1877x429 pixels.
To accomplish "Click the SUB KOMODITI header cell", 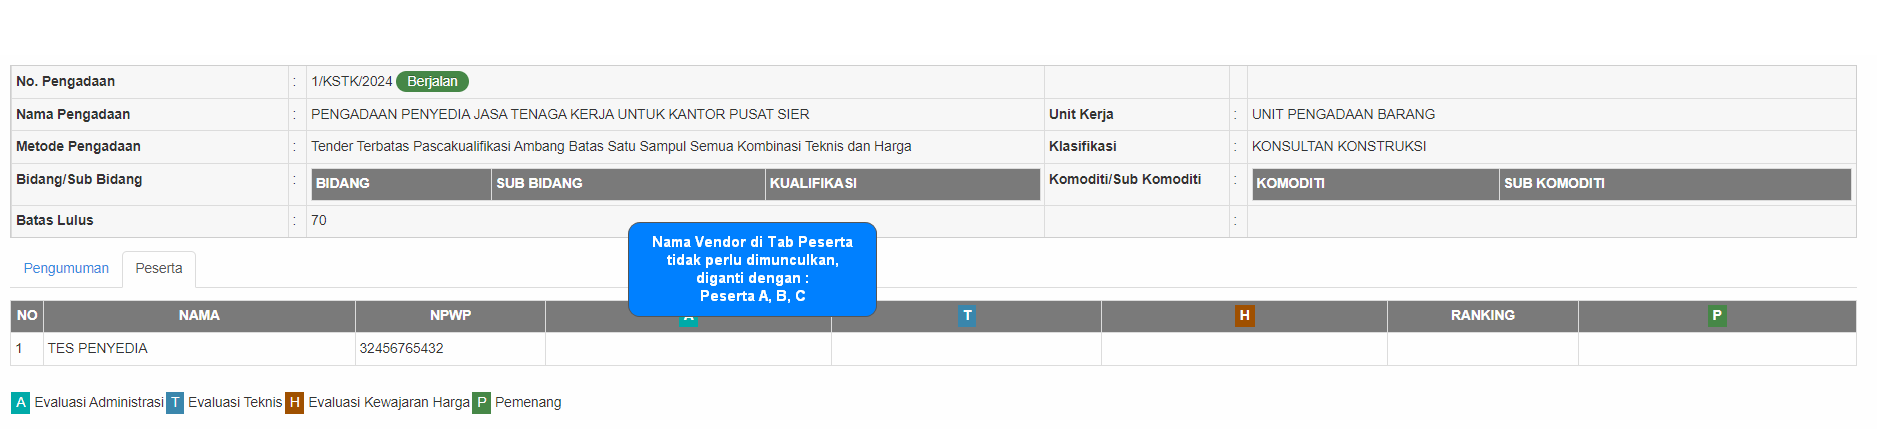I will [x=1554, y=184].
